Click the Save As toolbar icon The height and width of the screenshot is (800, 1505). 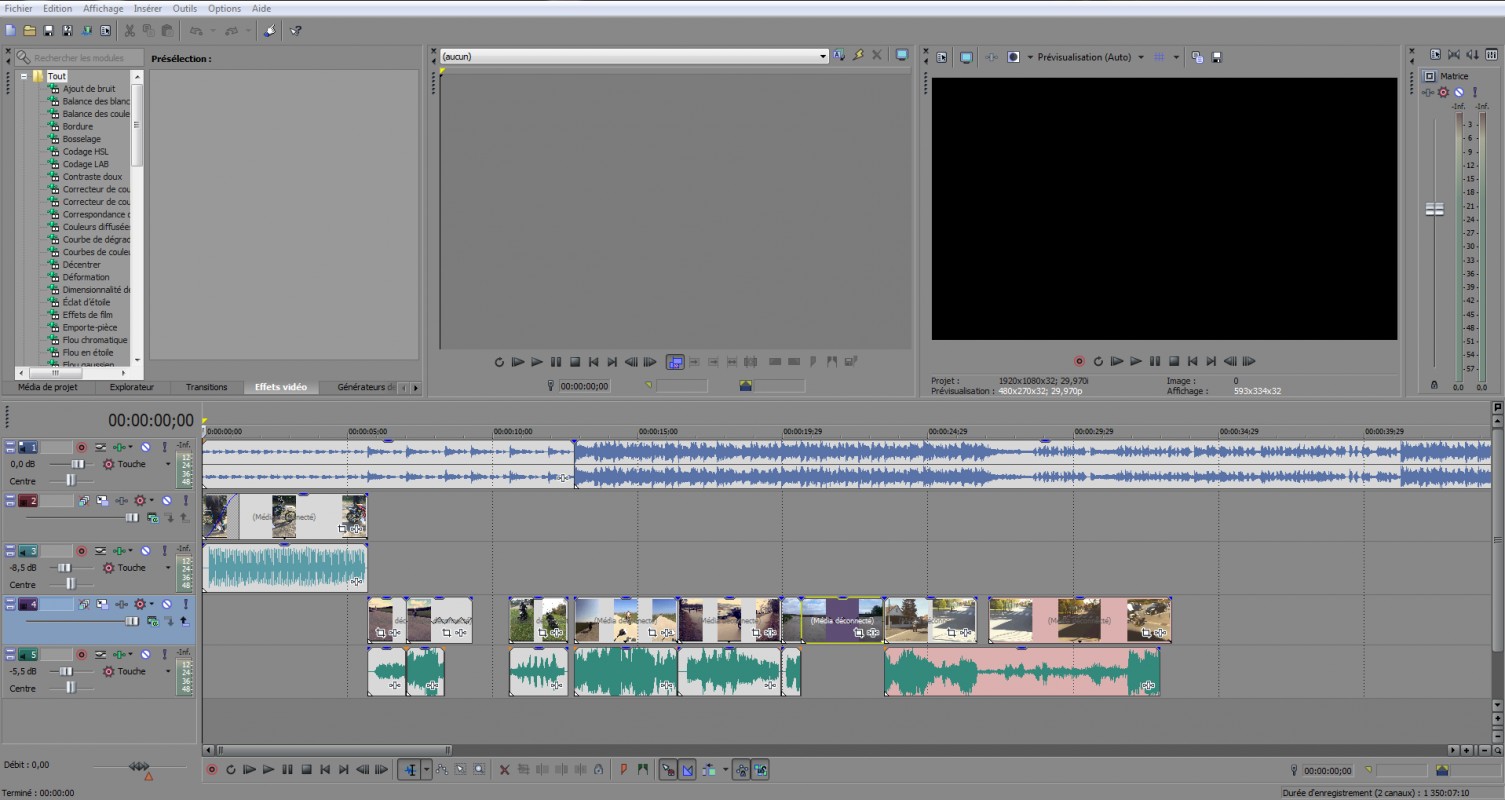pos(67,30)
